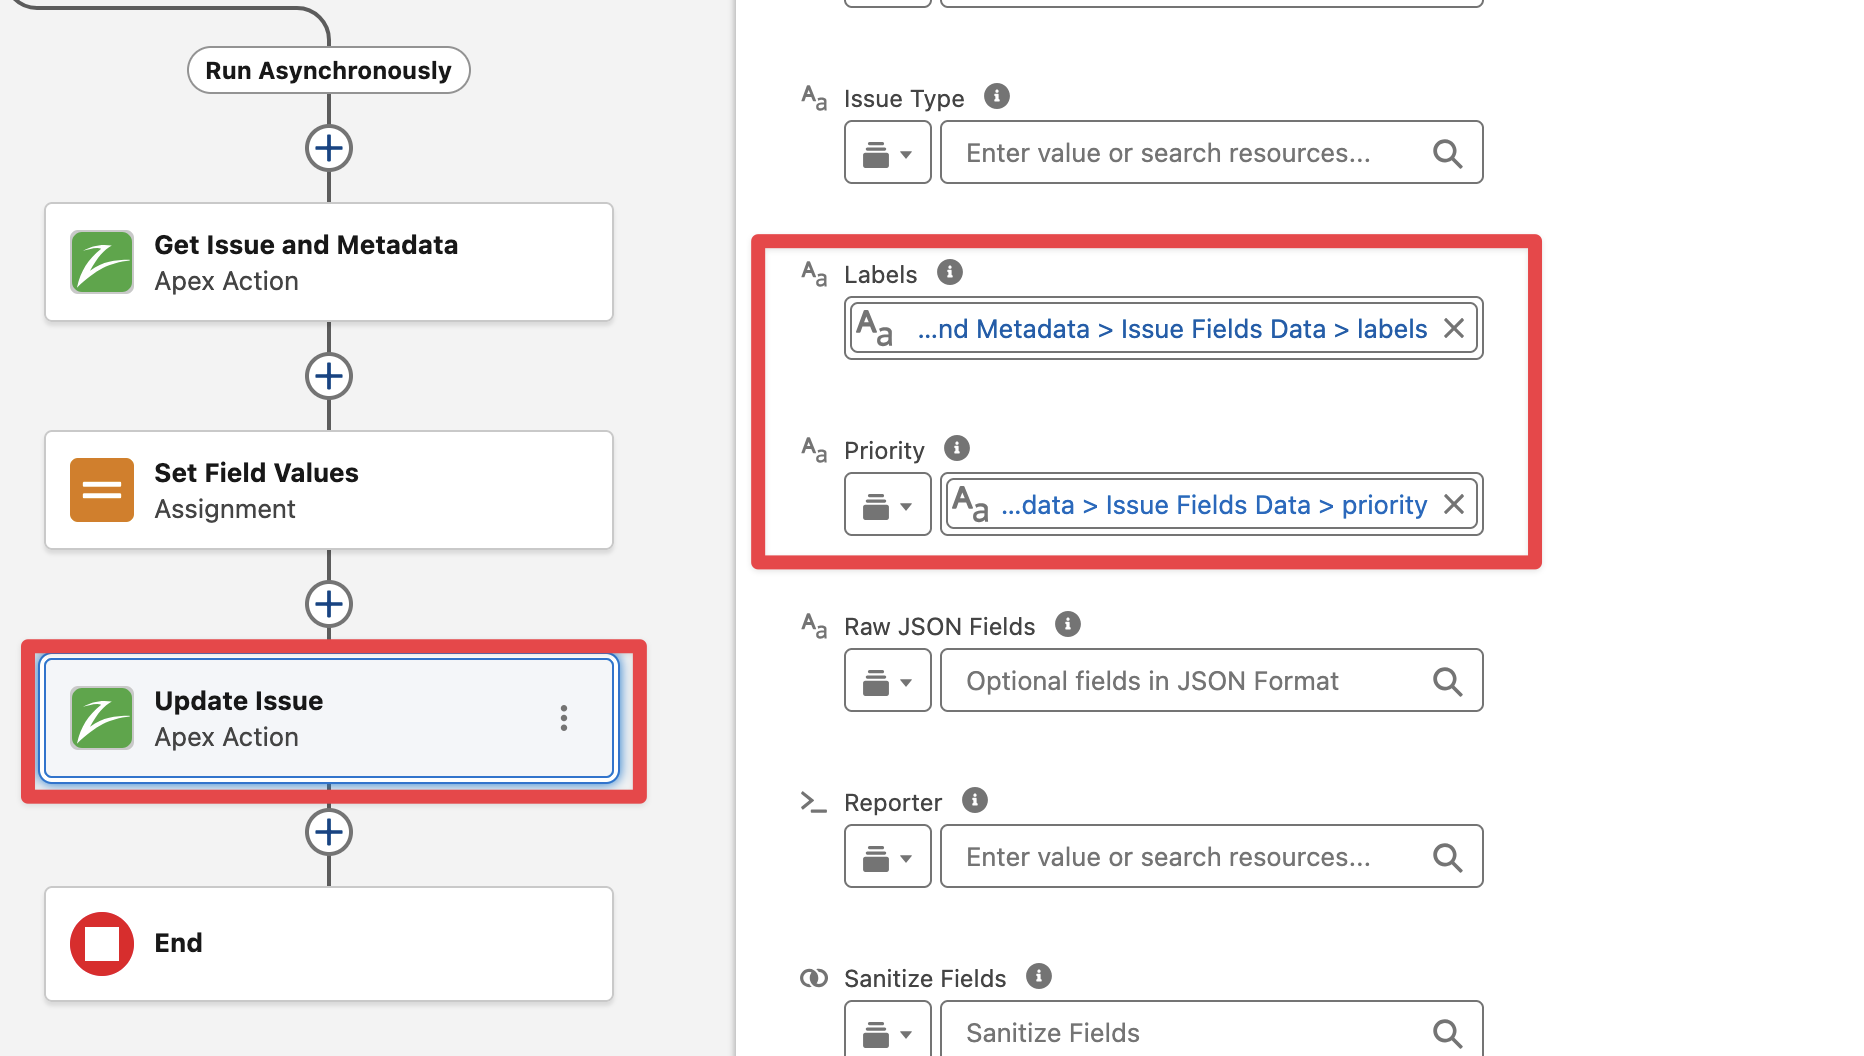Select the Set Field Values assignment
Screen dimensions: 1864x1056
[328, 490]
